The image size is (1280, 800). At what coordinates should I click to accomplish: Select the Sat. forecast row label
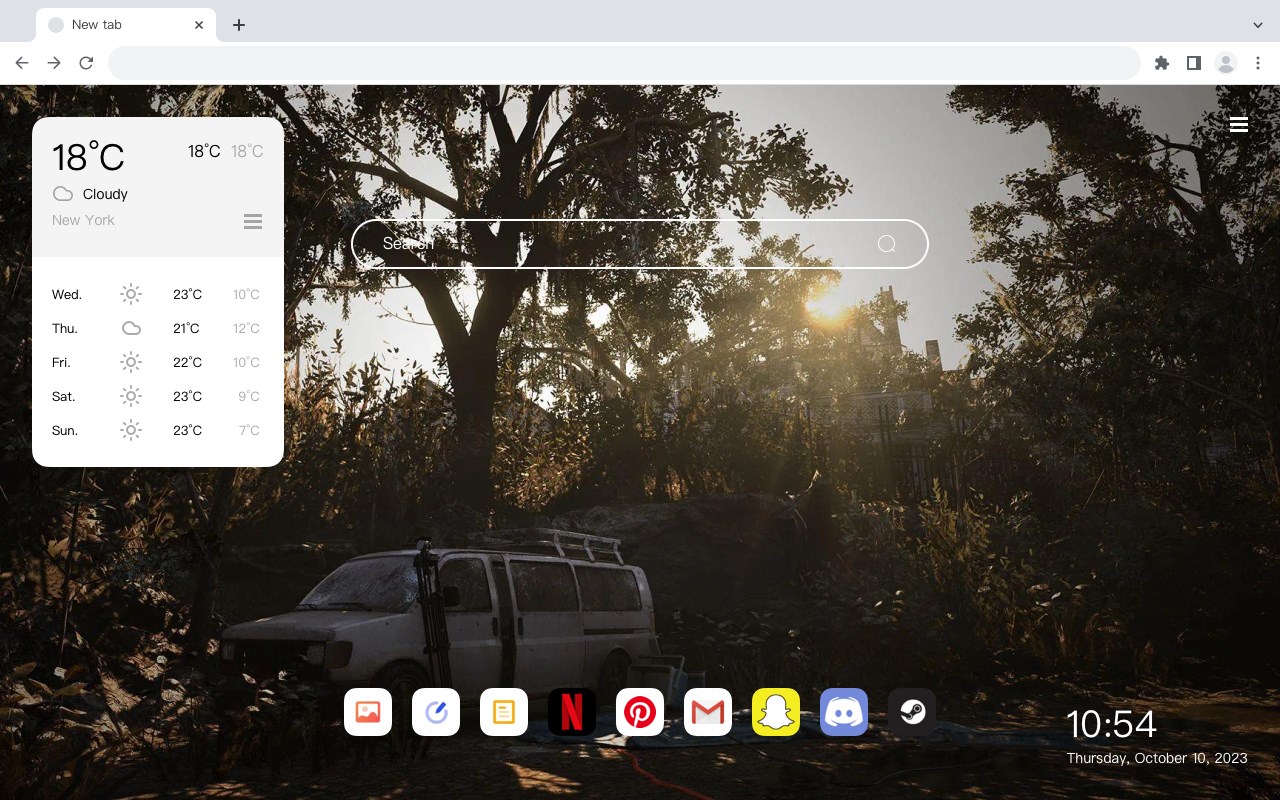(64, 396)
